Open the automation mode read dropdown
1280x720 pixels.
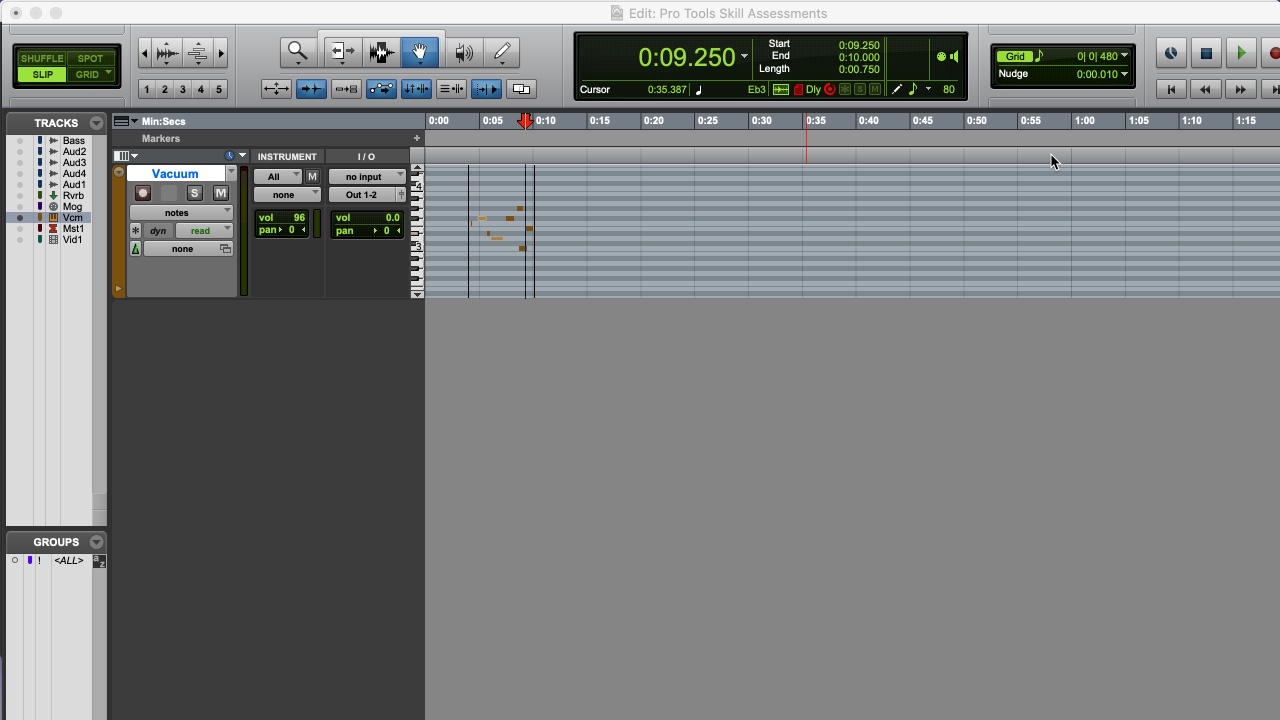pyautogui.click(x=203, y=231)
